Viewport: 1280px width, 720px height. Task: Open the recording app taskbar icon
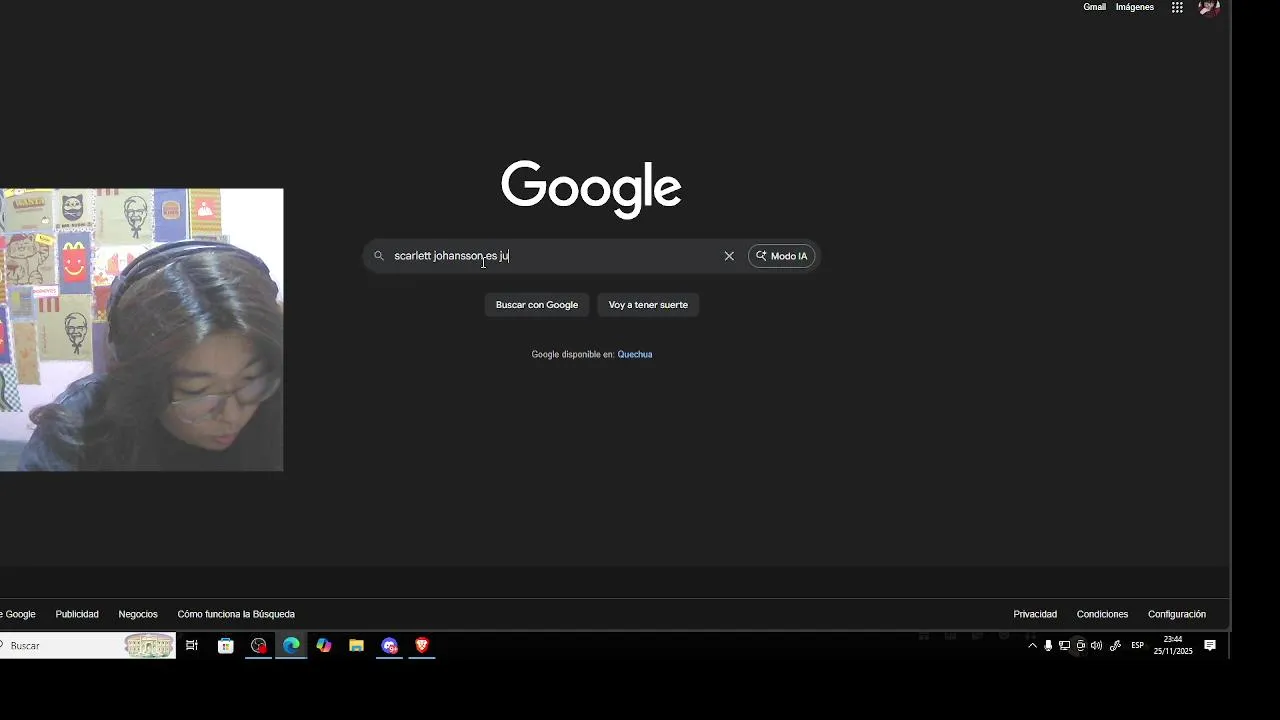click(259, 646)
